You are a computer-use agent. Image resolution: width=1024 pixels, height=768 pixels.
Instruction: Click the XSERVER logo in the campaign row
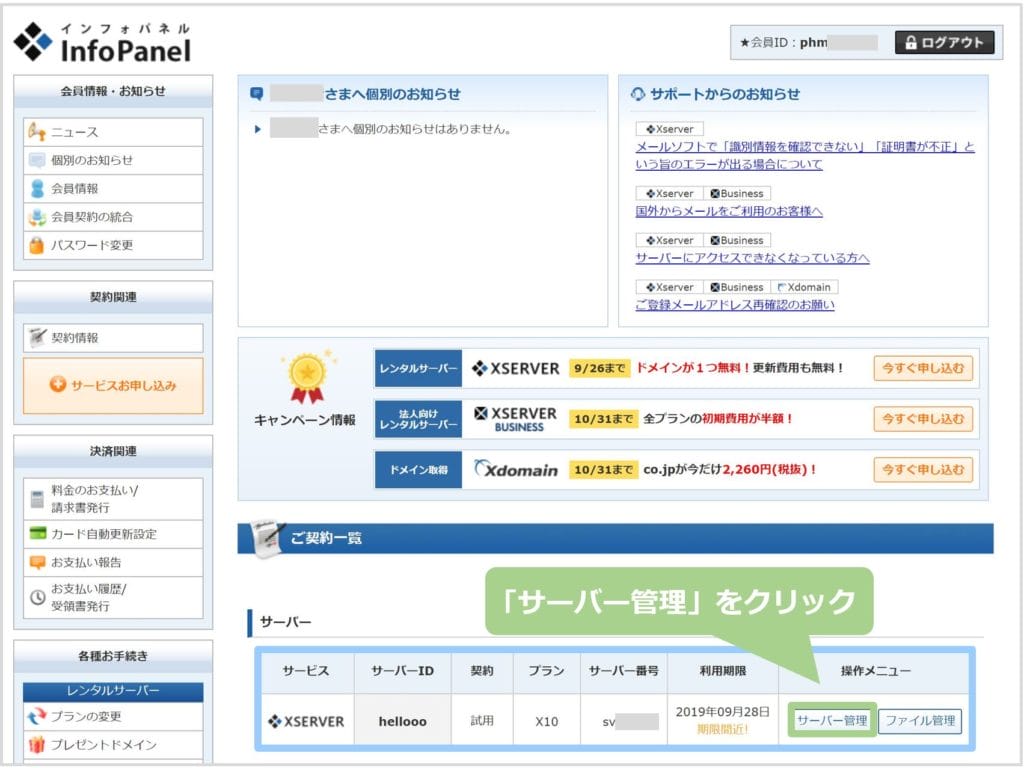pyautogui.click(x=516, y=368)
